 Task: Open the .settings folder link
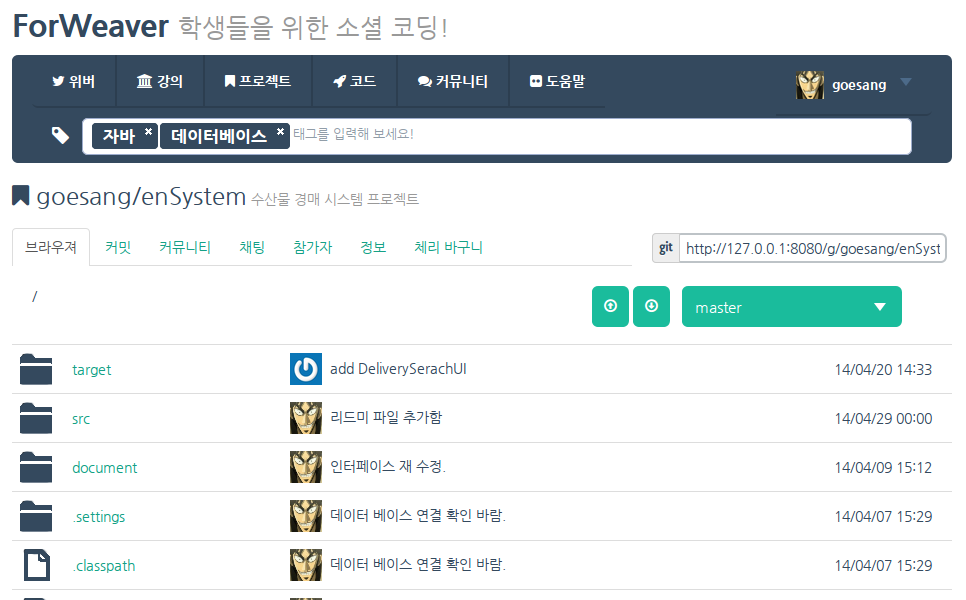point(99,517)
